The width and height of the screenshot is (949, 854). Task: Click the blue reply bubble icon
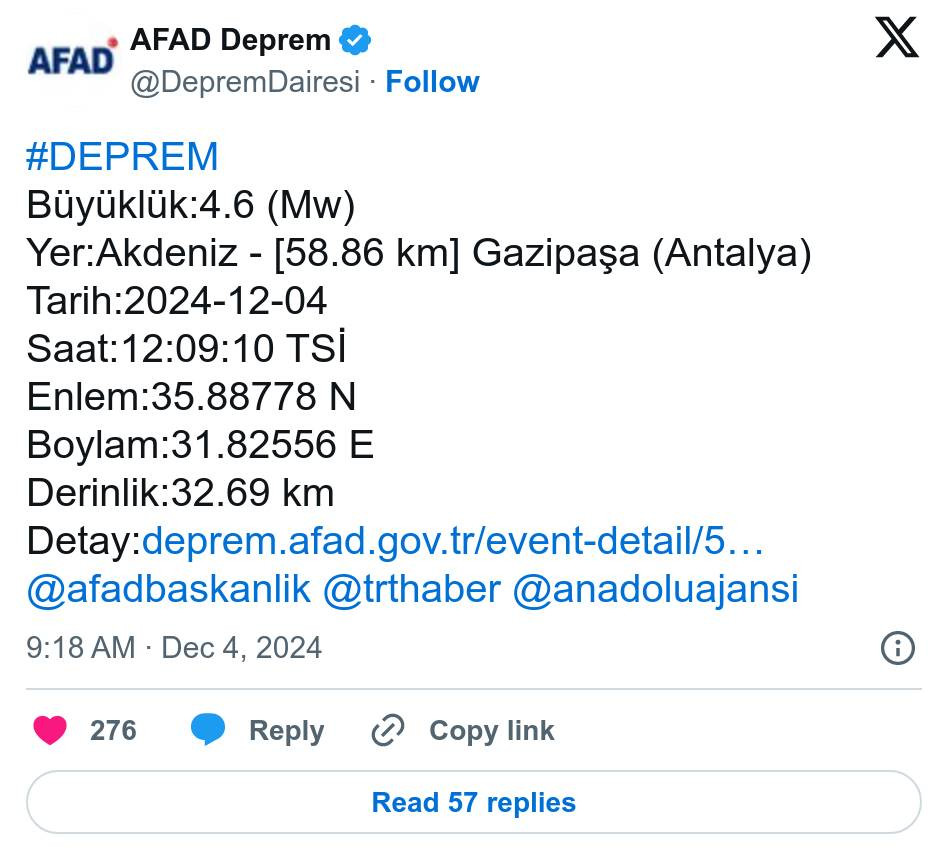pyautogui.click(x=208, y=731)
